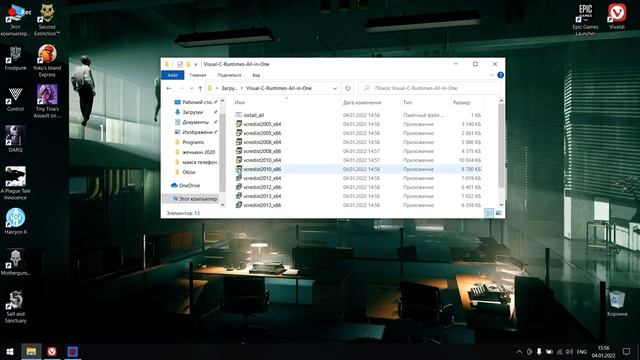Viewport: 640px width, 360px height.
Task: Open quick access toolbar customize dropdown
Action: pyautogui.click(x=196, y=64)
